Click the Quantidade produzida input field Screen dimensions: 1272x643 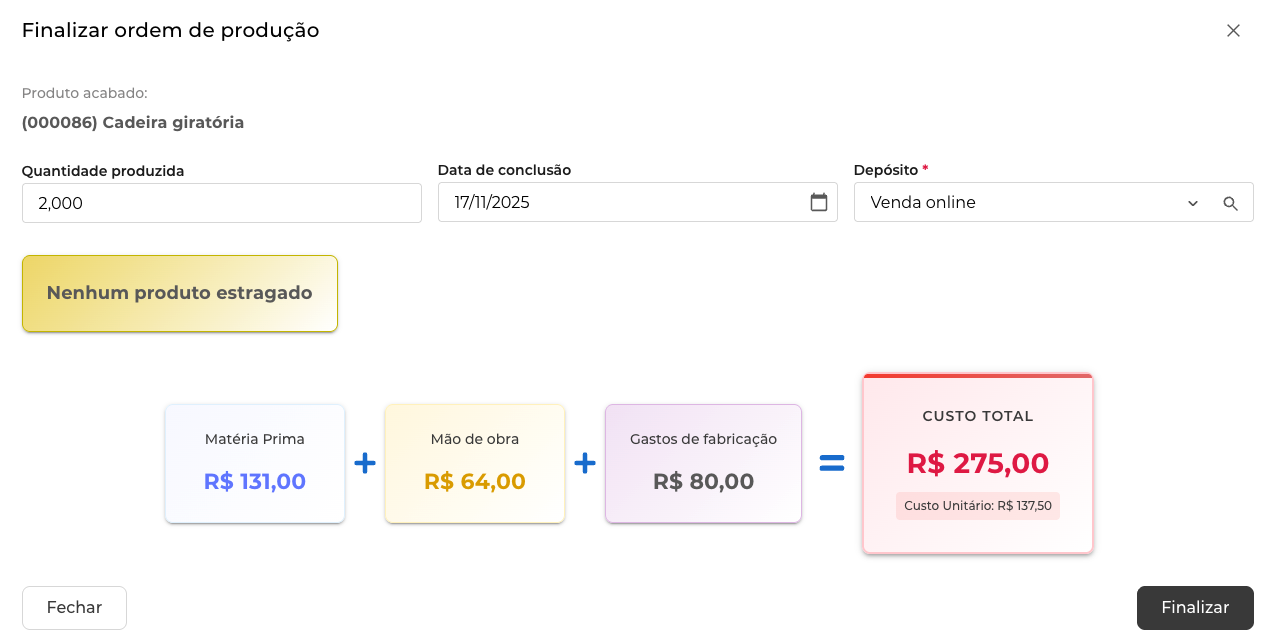pos(221,203)
